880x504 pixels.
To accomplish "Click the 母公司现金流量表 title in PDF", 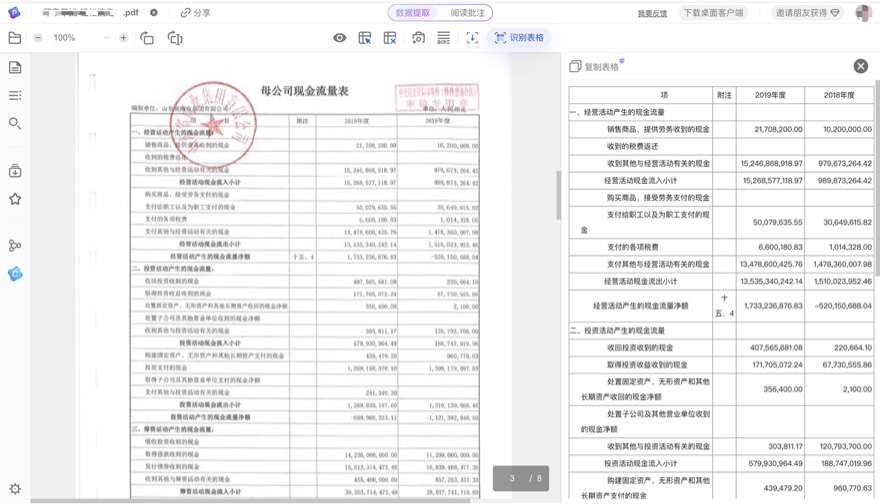I will point(305,91).
